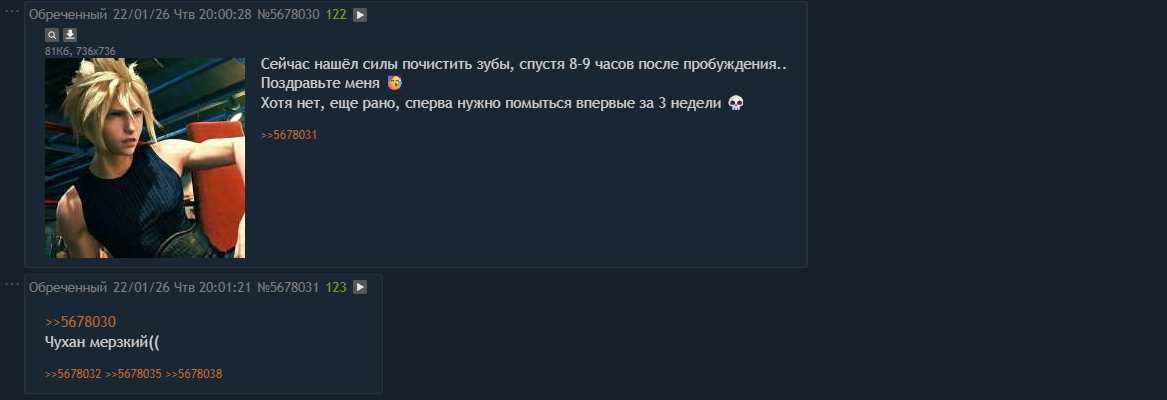The height and width of the screenshot is (400, 1167).
Task: Click post number №5678031 in header
Action: (x=288, y=287)
